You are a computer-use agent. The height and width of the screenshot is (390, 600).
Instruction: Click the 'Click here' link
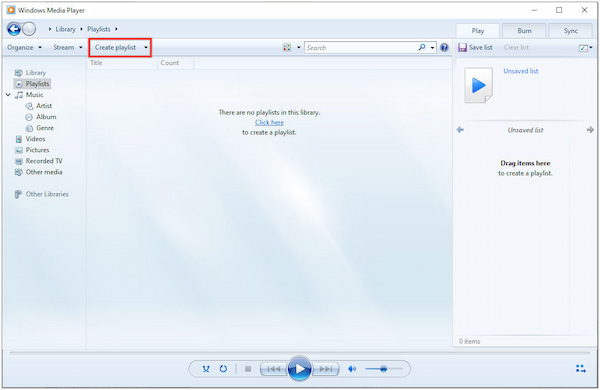[x=269, y=122]
